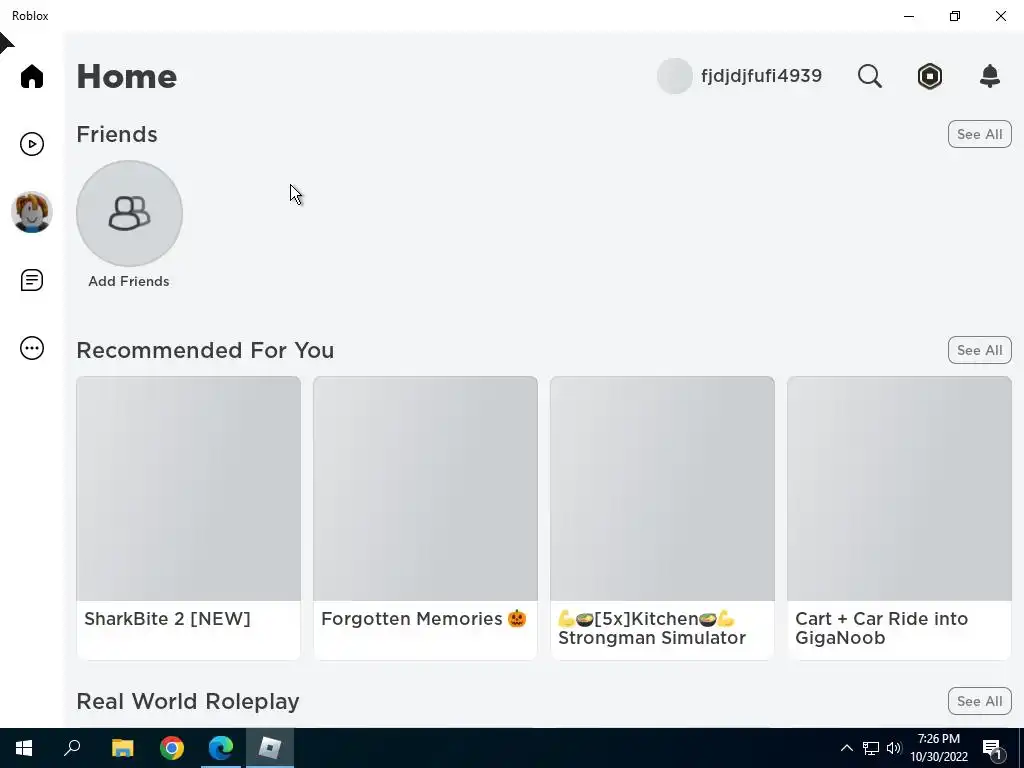Open Windows Action Center notifications

(x=993, y=748)
